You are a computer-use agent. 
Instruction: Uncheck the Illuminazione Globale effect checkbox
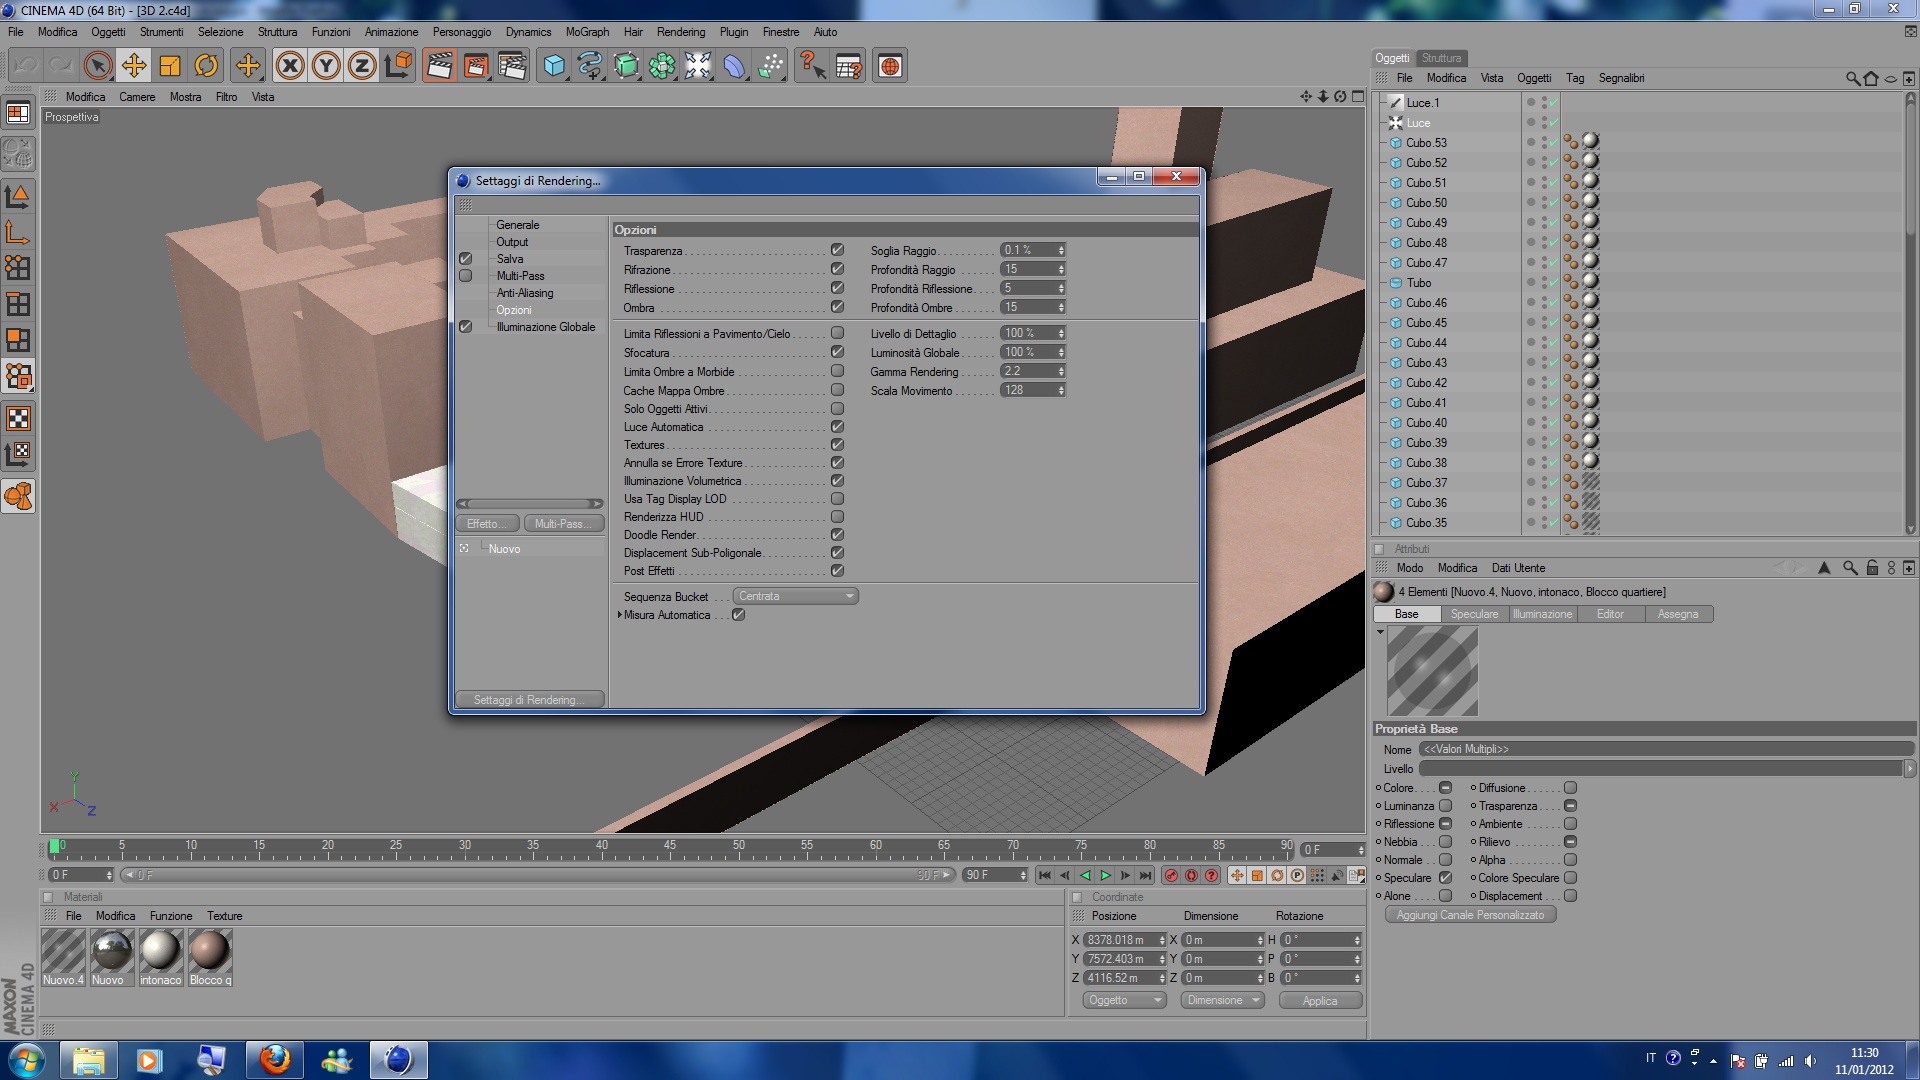465,327
